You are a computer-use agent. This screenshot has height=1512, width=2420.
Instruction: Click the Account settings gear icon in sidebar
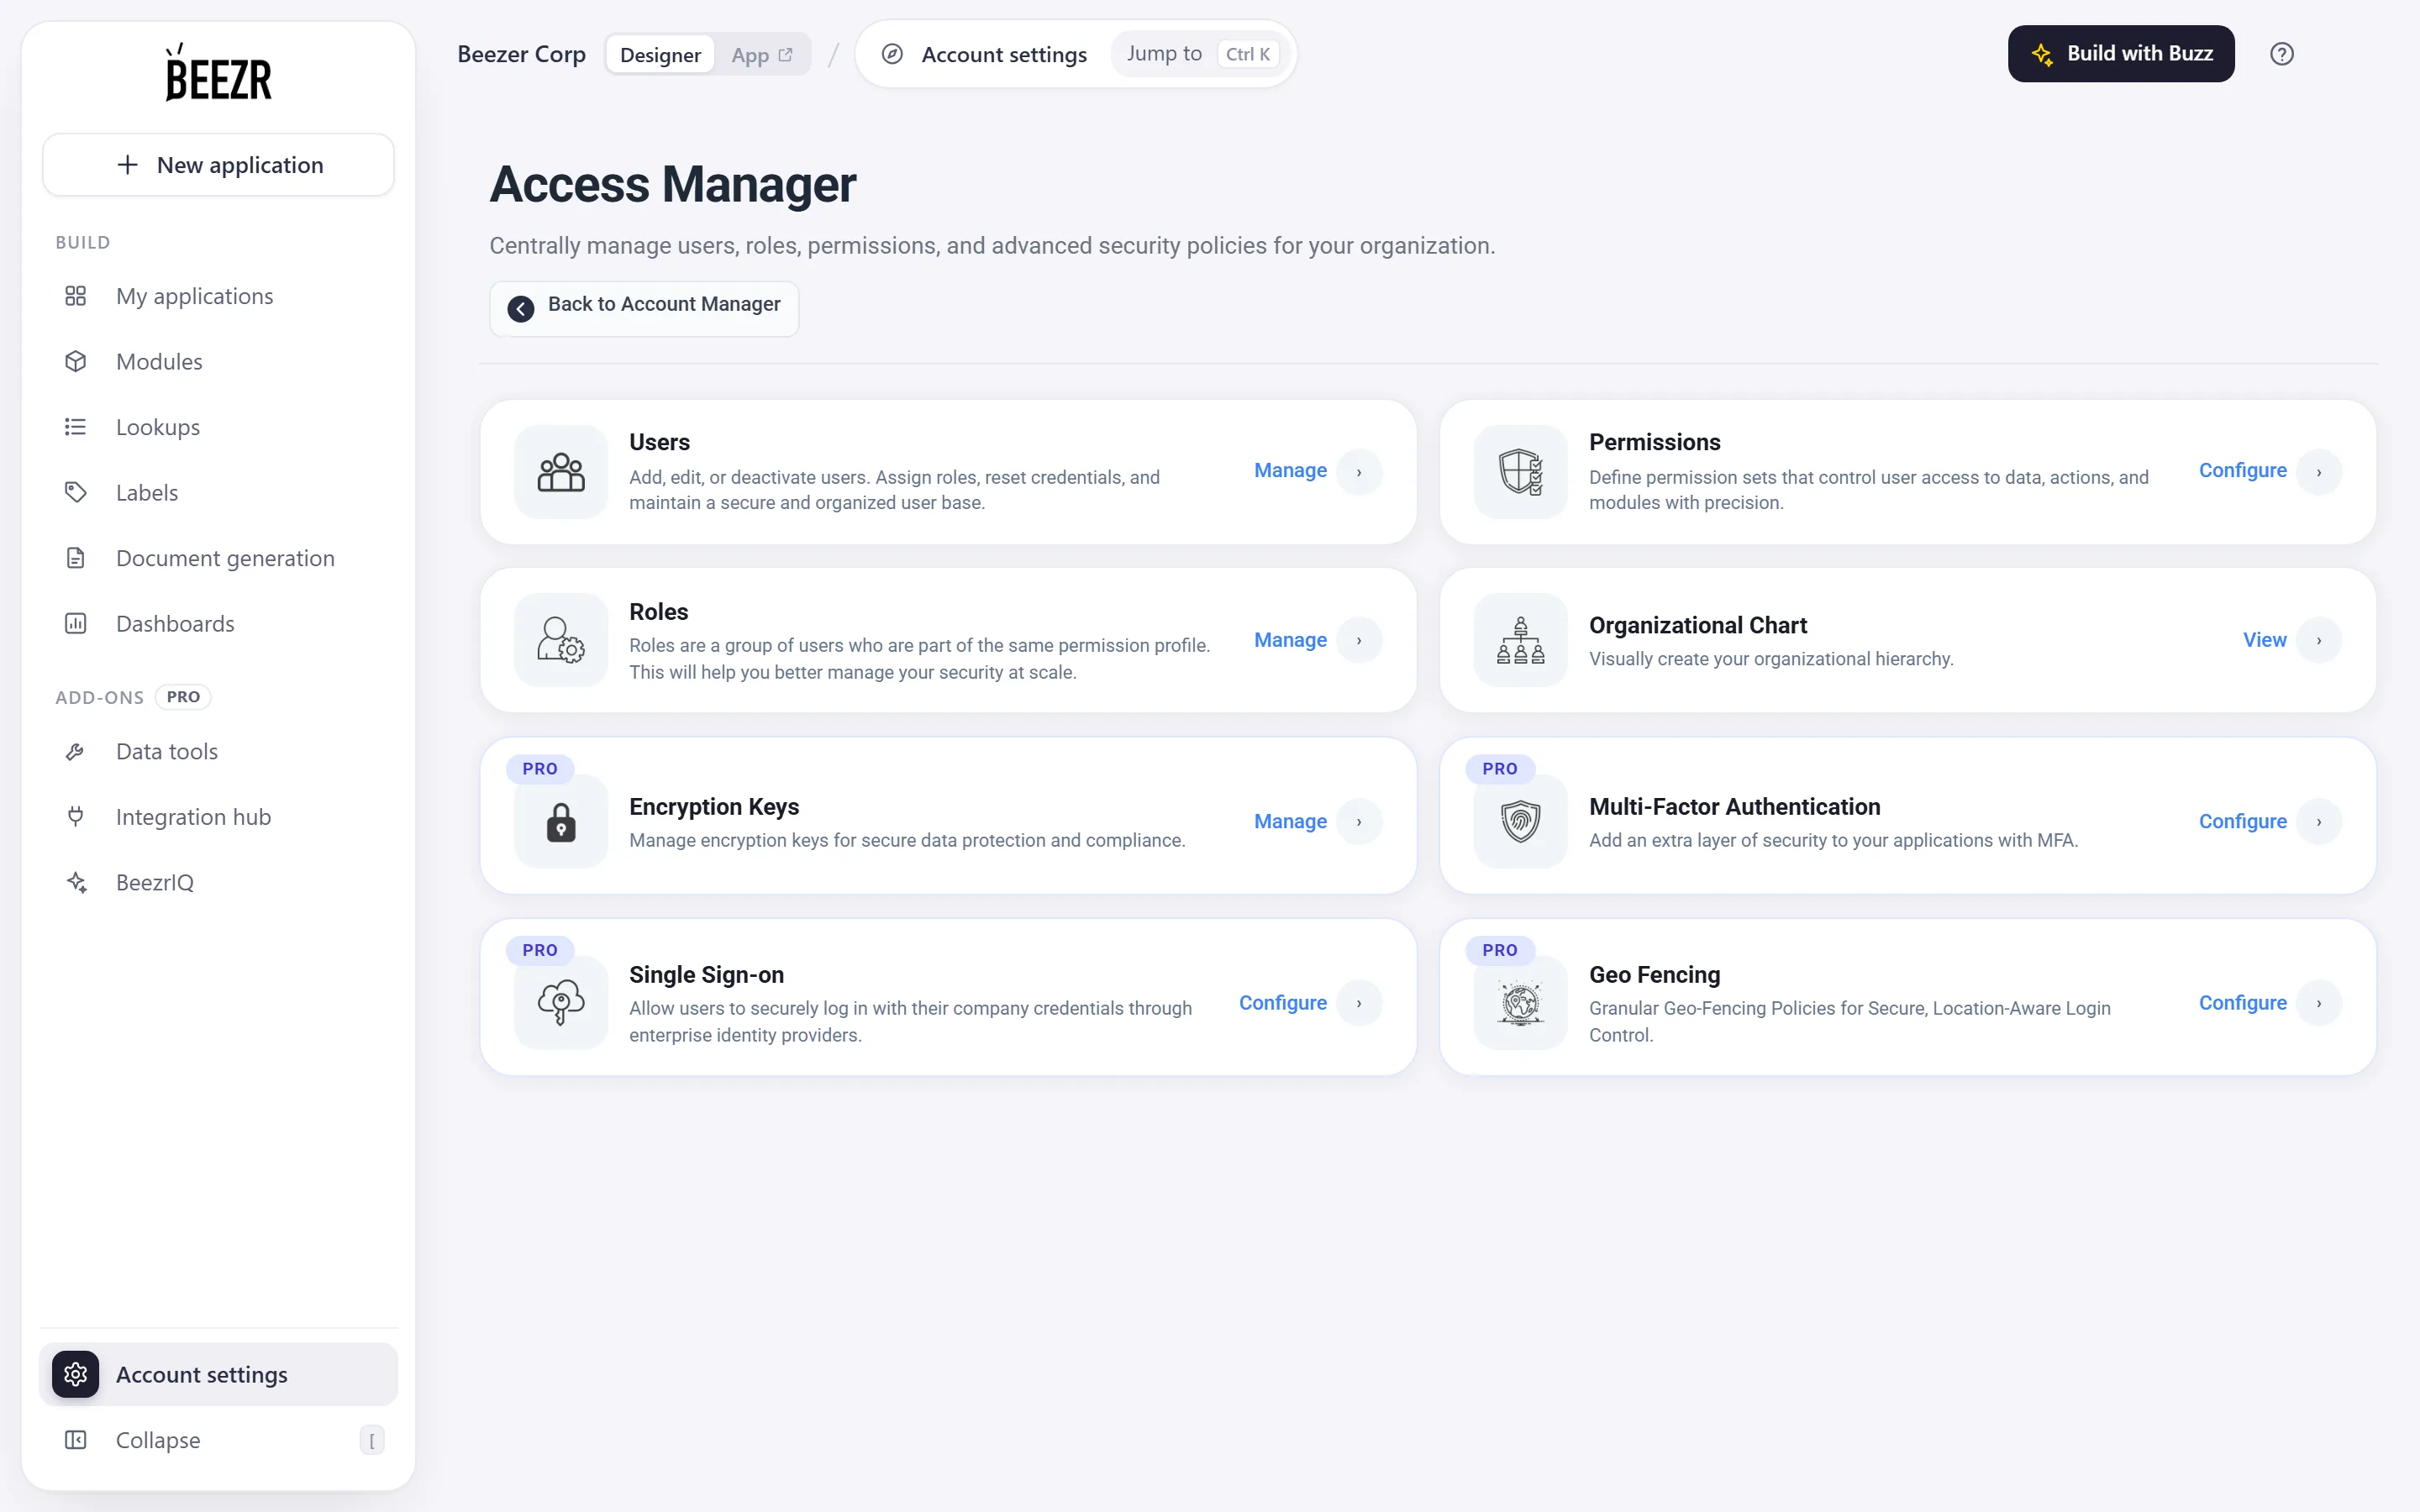[x=76, y=1374]
